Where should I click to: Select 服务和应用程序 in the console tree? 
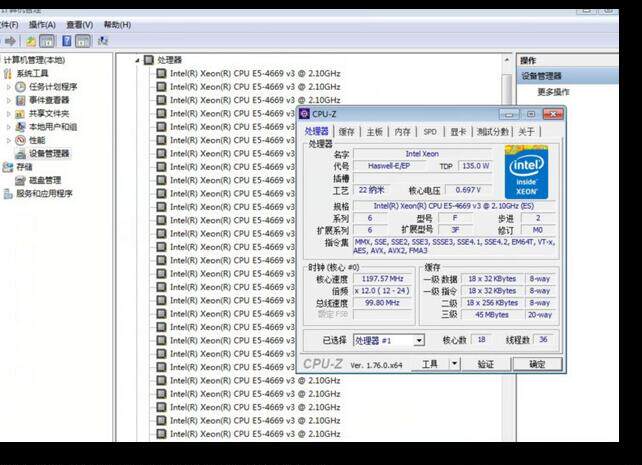pyautogui.click(x=44, y=194)
